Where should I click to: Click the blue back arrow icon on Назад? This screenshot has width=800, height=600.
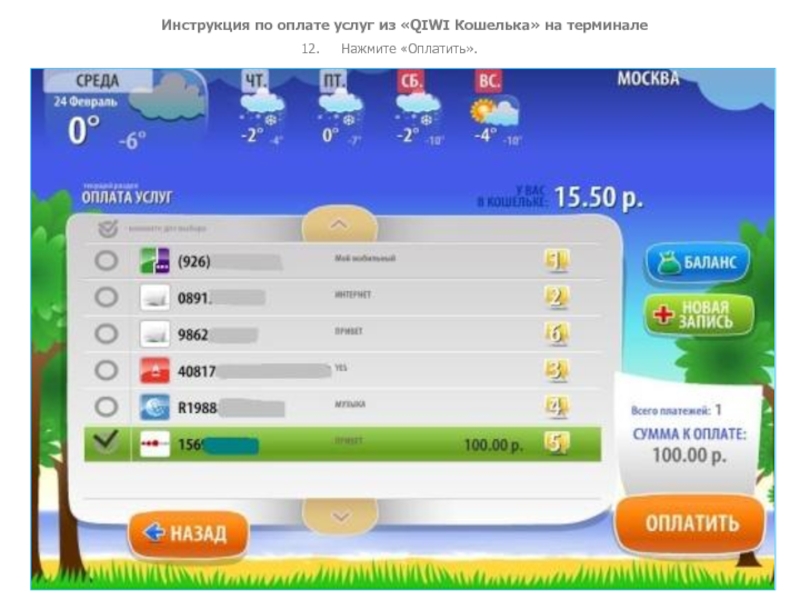click(x=156, y=532)
